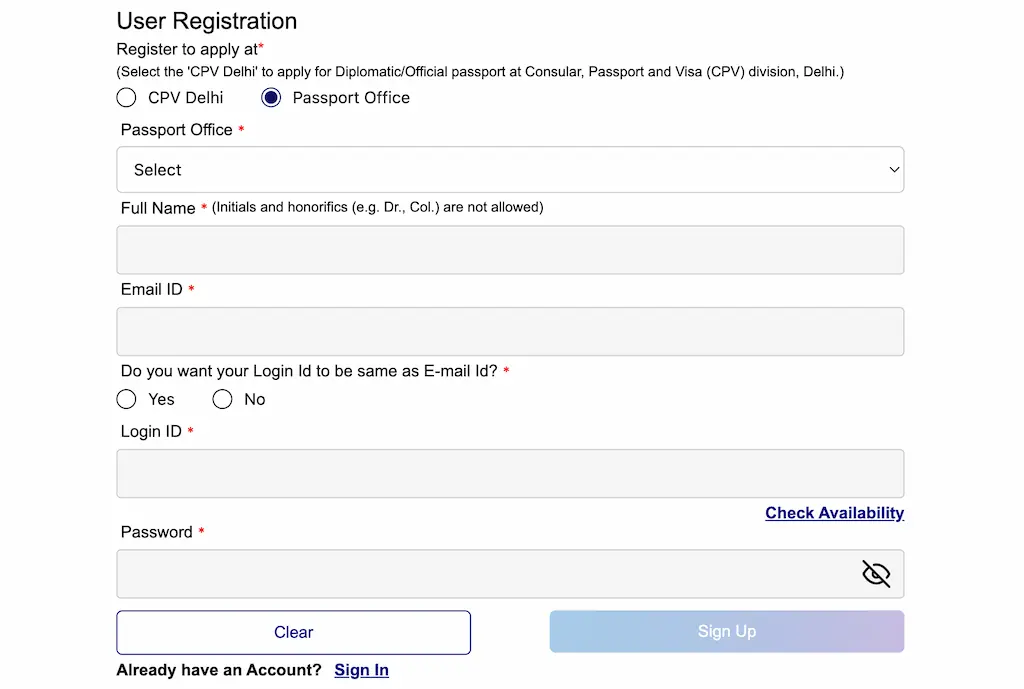This screenshot has height=689, width=1024.
Task: Click the Full Name input field
Action: (510, 249)
